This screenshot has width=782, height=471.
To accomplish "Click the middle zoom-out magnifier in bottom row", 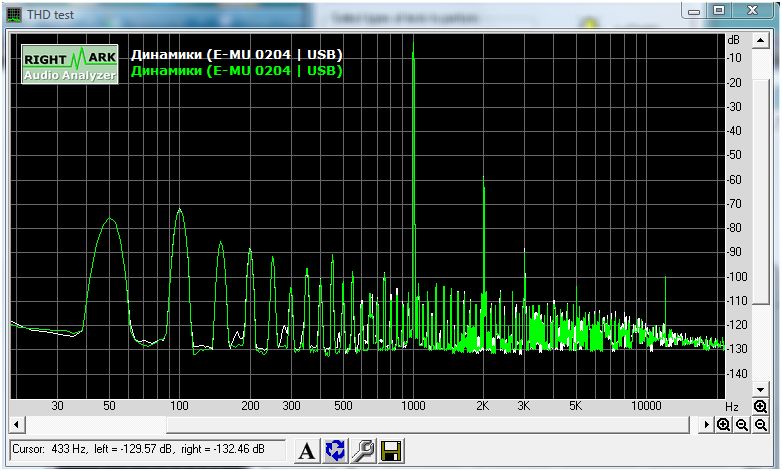I will (x=742, y=425).
